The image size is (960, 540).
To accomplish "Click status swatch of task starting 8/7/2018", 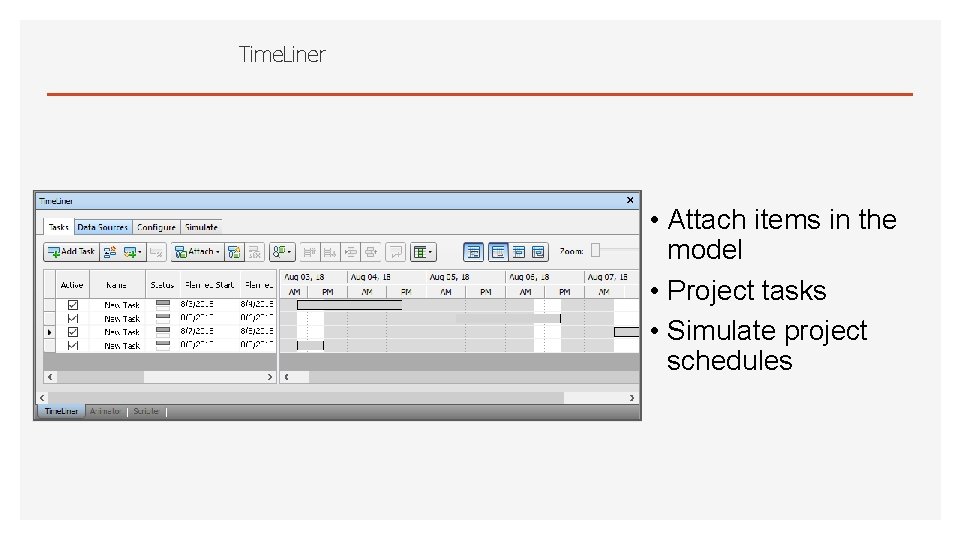I will point(163,331).
